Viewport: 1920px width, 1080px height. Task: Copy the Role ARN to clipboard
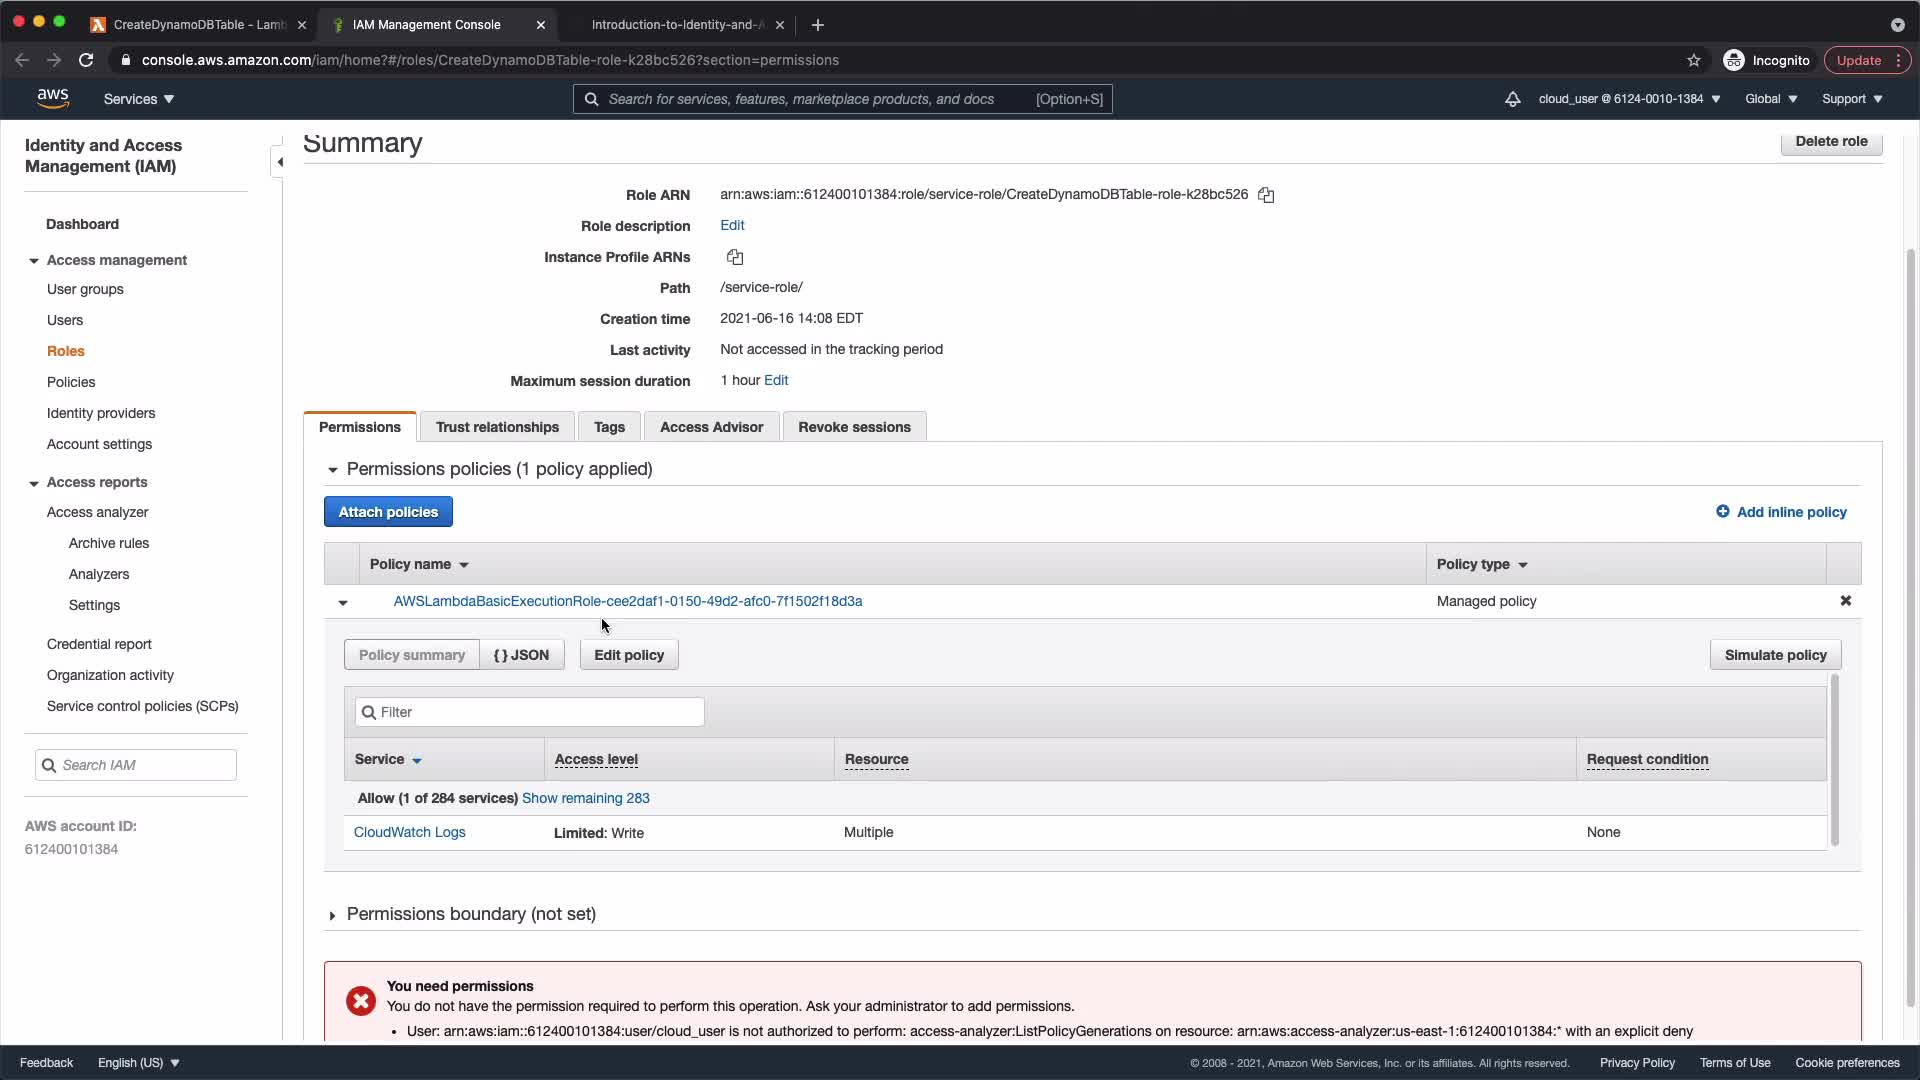click(x=1266, y=195)
